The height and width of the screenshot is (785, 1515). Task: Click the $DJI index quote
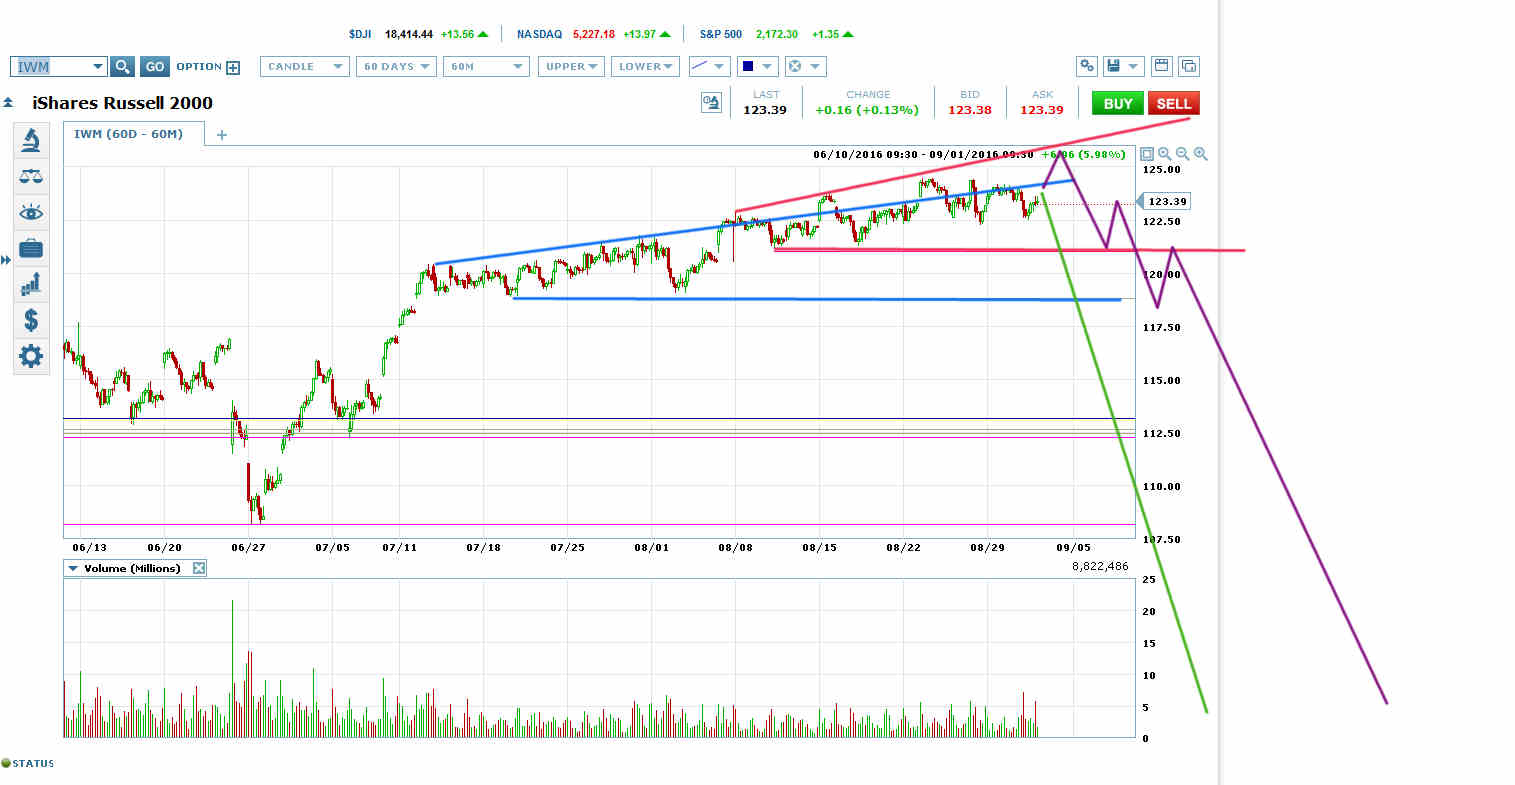pyautogui.click(x=418, y=34)
